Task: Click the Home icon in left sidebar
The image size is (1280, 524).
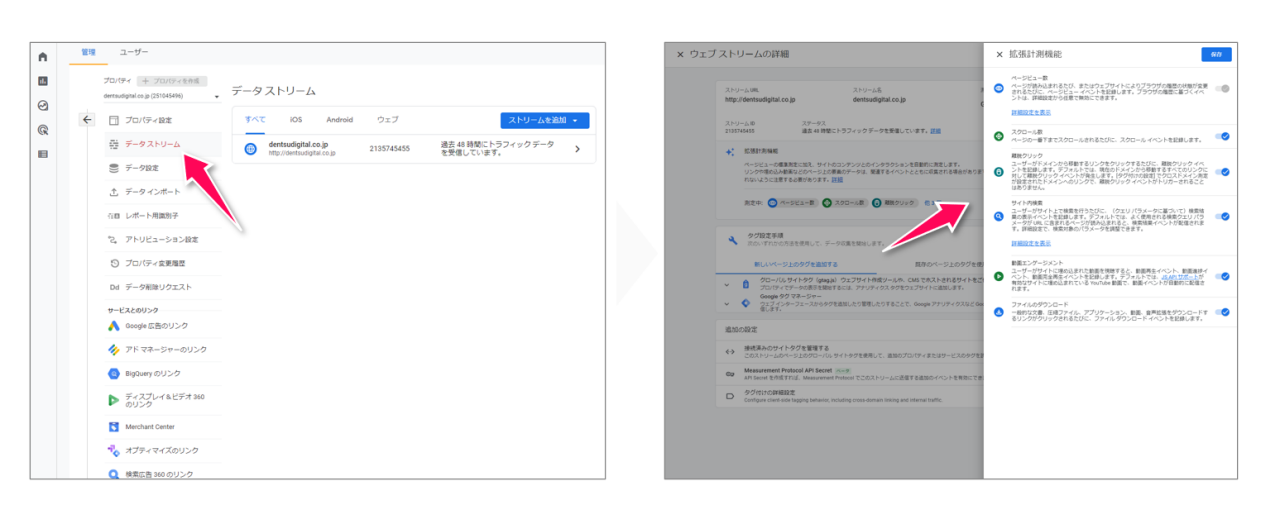Action: (x=42, y=57)
